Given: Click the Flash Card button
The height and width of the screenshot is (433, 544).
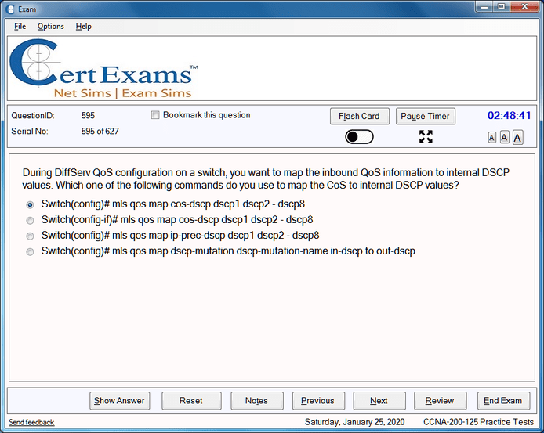Looking at the screenshot, I should (x=359, y=116).
